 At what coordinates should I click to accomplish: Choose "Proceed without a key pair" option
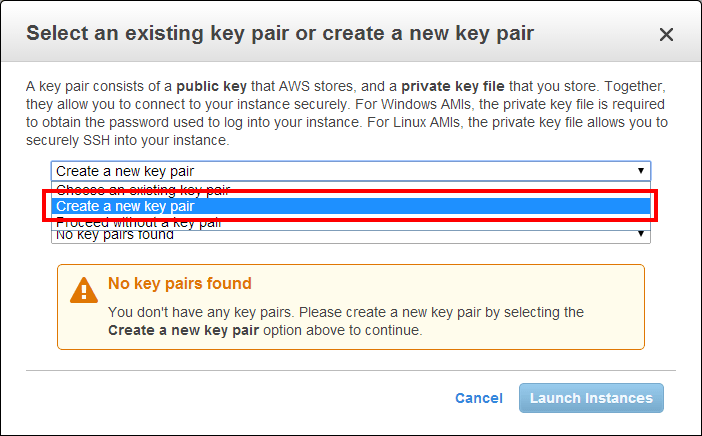click(x=138, y=222)
